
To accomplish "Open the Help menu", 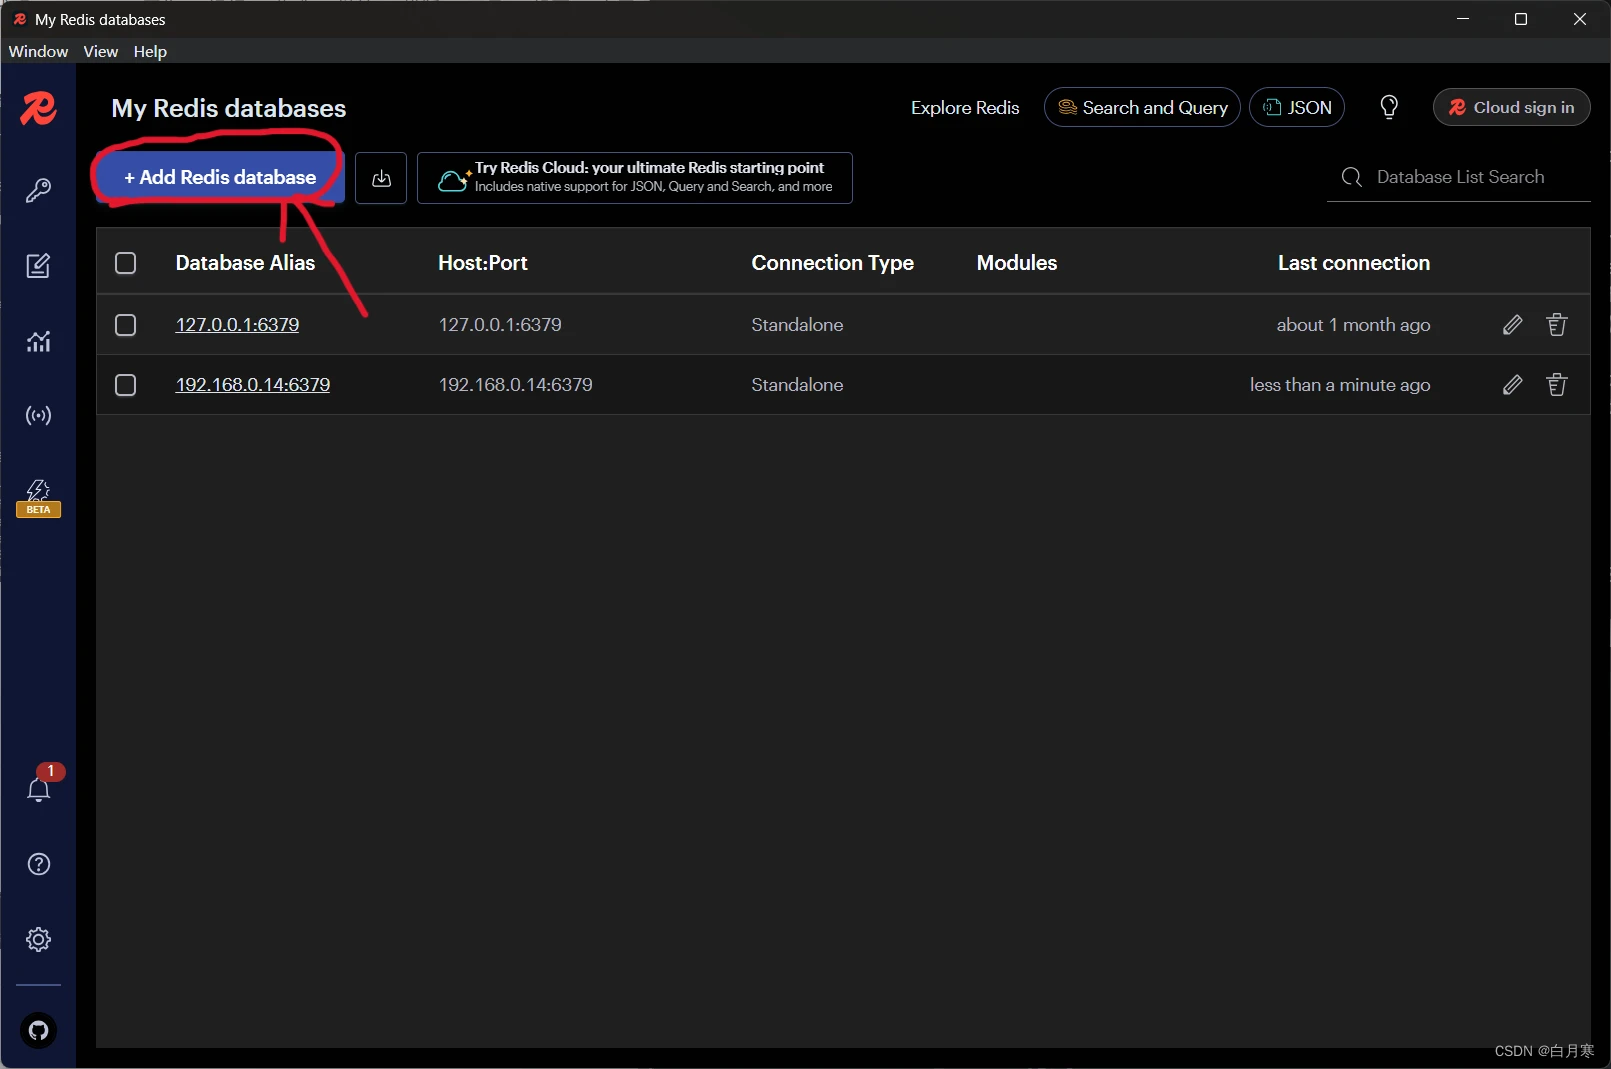I will 150,51.
